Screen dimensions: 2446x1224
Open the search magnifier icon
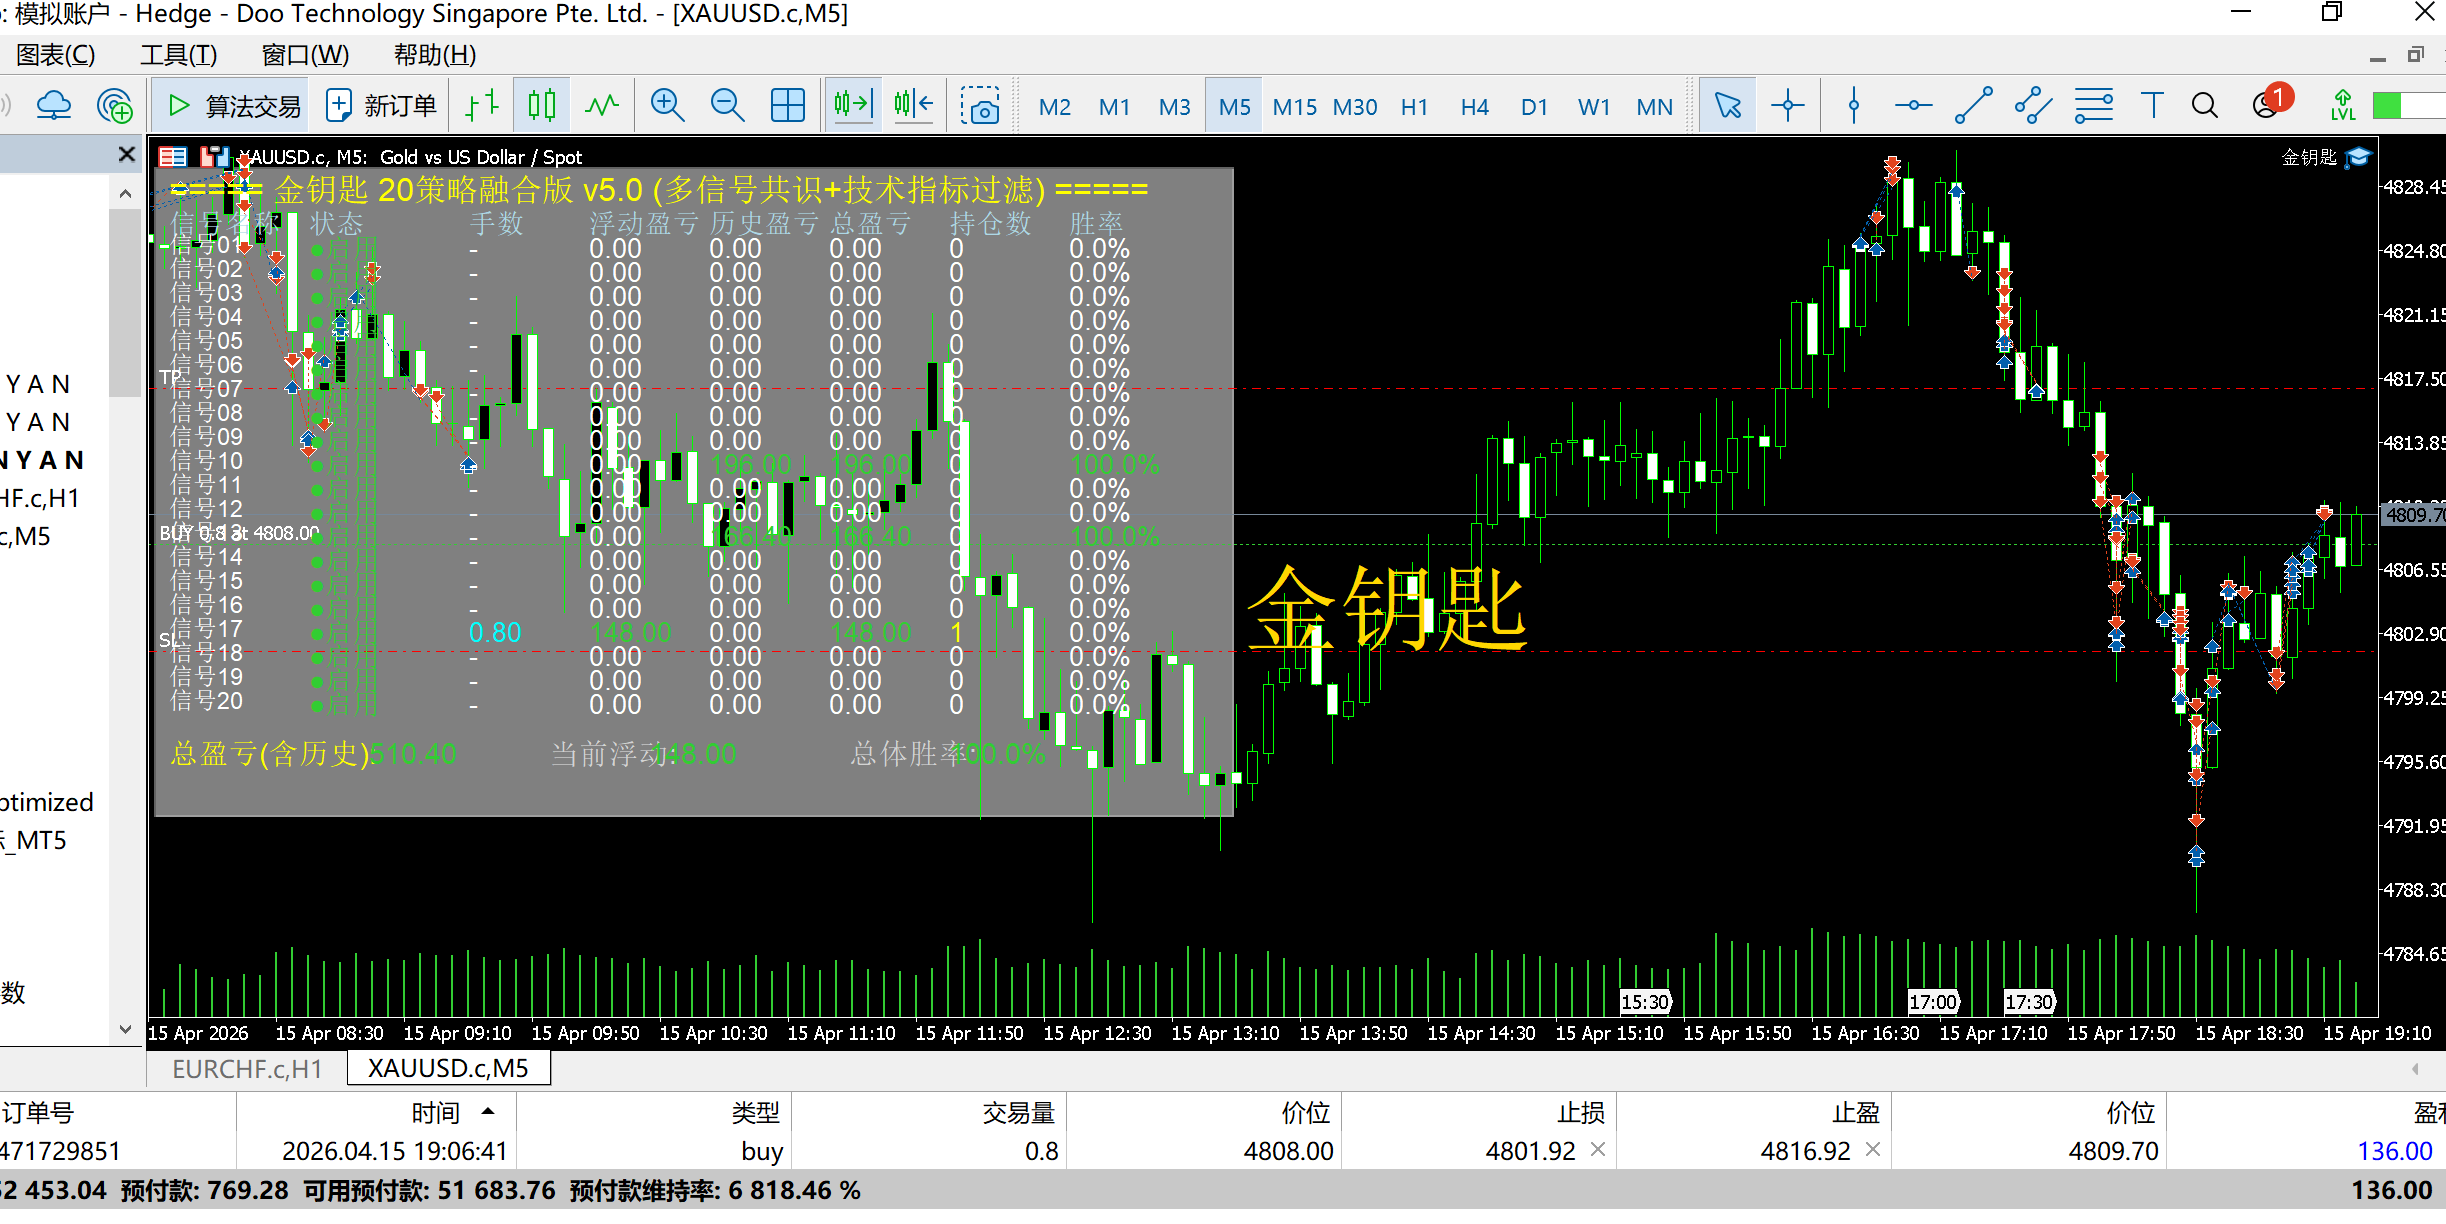[x=2204, y=105]
